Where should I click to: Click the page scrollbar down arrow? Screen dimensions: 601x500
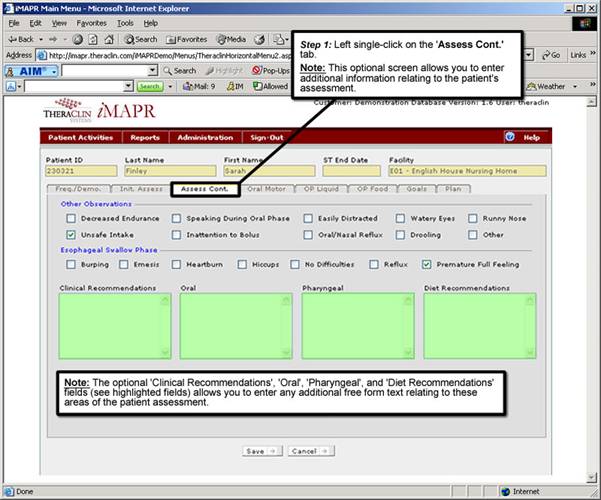click(x=591, y=477)
